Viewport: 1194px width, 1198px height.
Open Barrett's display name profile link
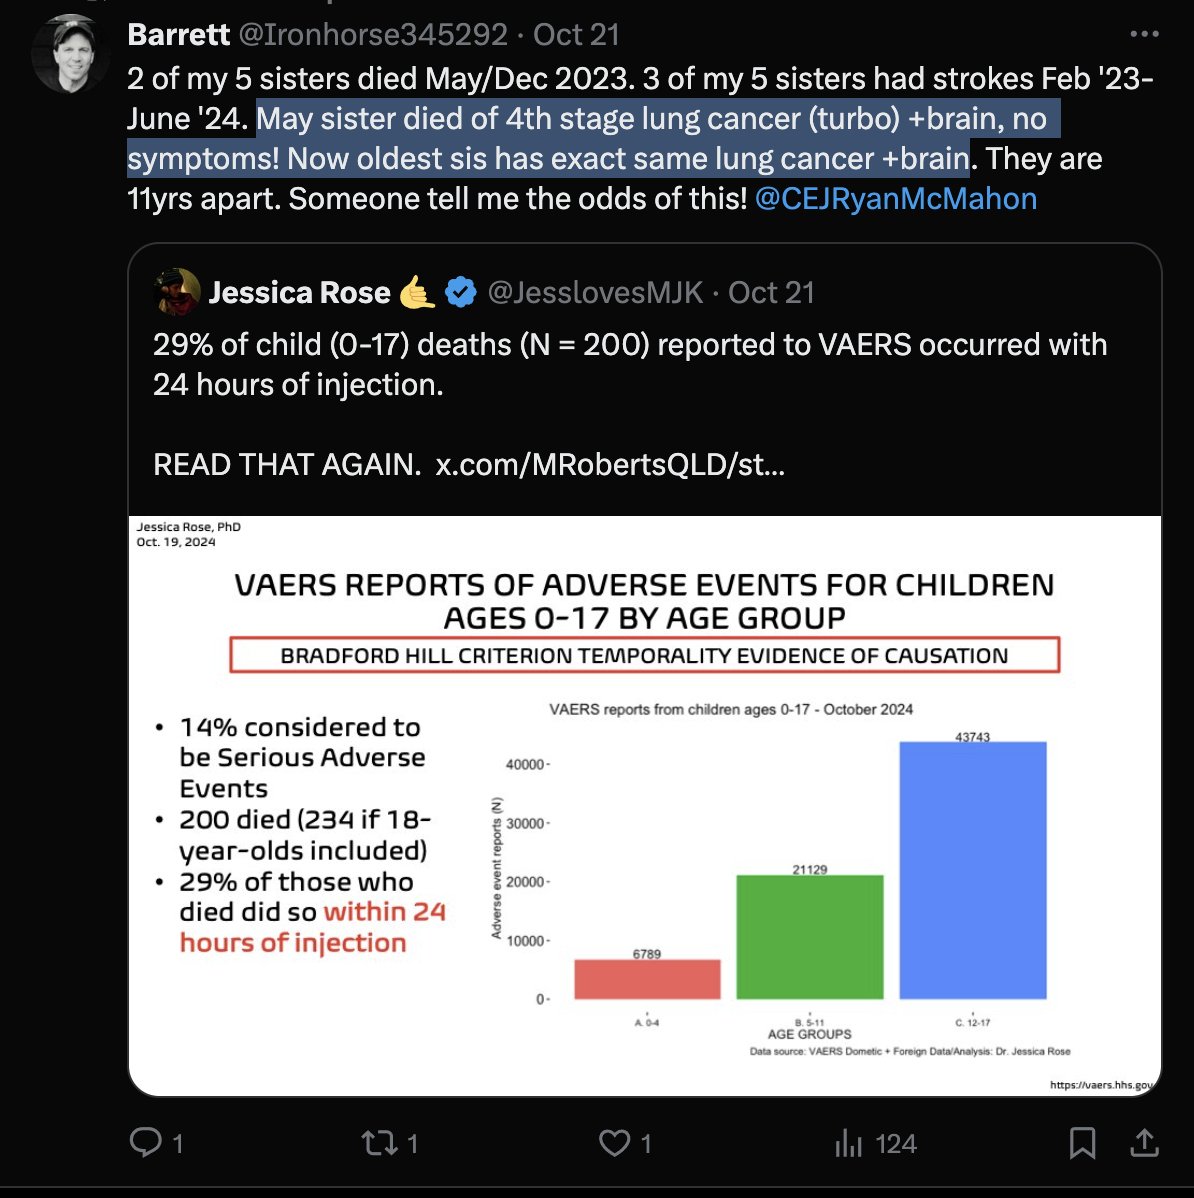179,34
